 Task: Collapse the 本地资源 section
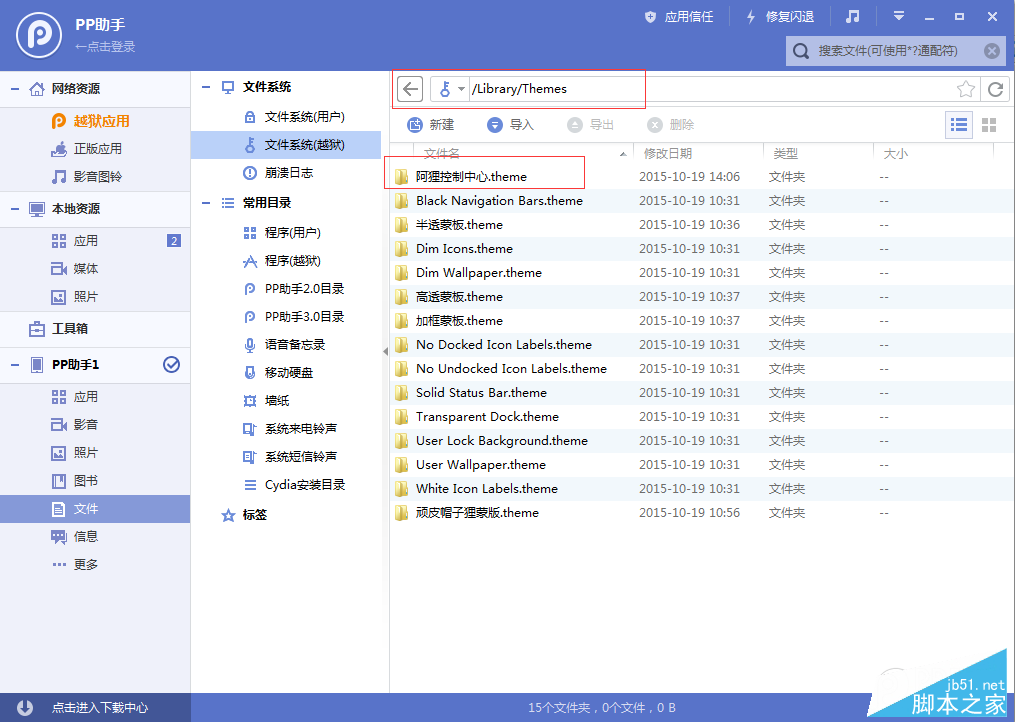14,209
